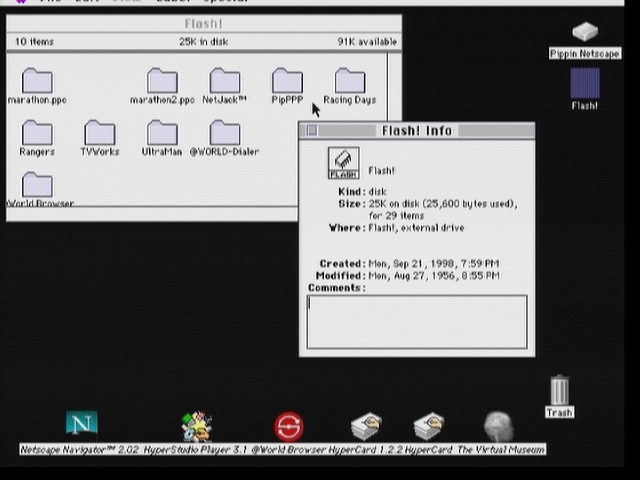Viewport: 640px width, 480px height.
Task: Click the Pippin Netscape desktop label
Action: click(x=585, y=53)
